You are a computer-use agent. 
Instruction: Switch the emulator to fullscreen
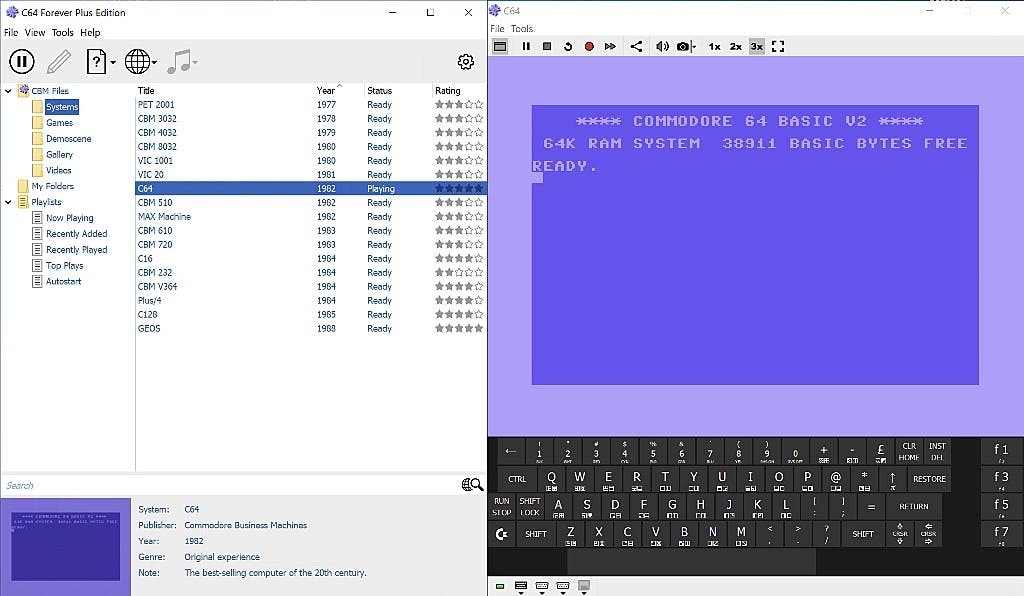(778, 46)
